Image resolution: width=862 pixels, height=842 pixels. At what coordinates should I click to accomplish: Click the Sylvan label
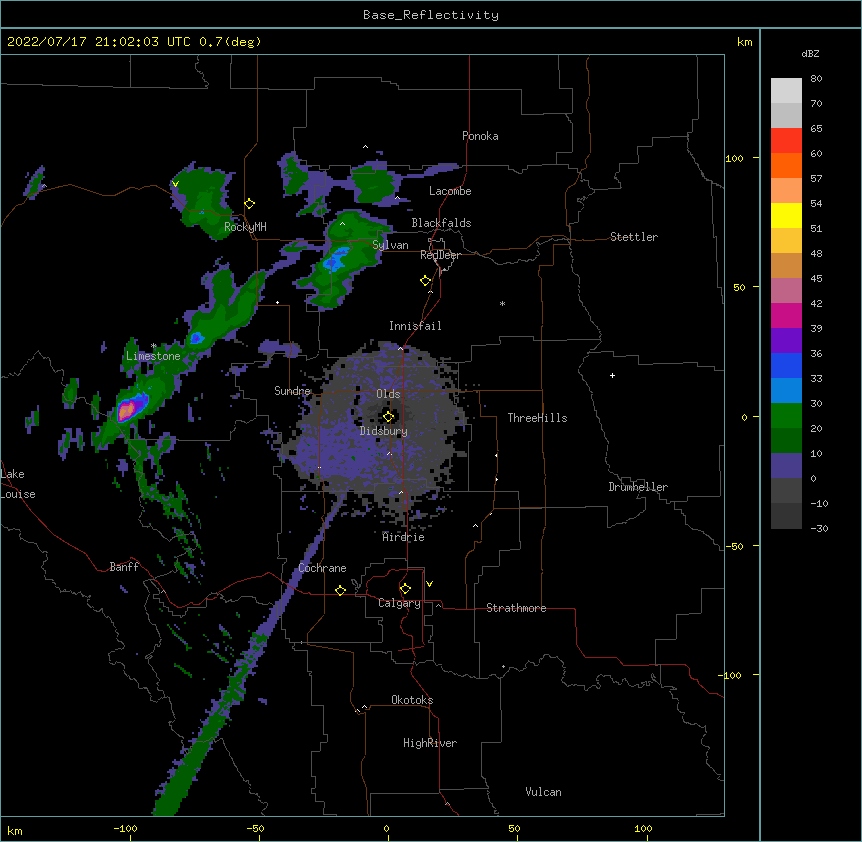pos(390,245)
